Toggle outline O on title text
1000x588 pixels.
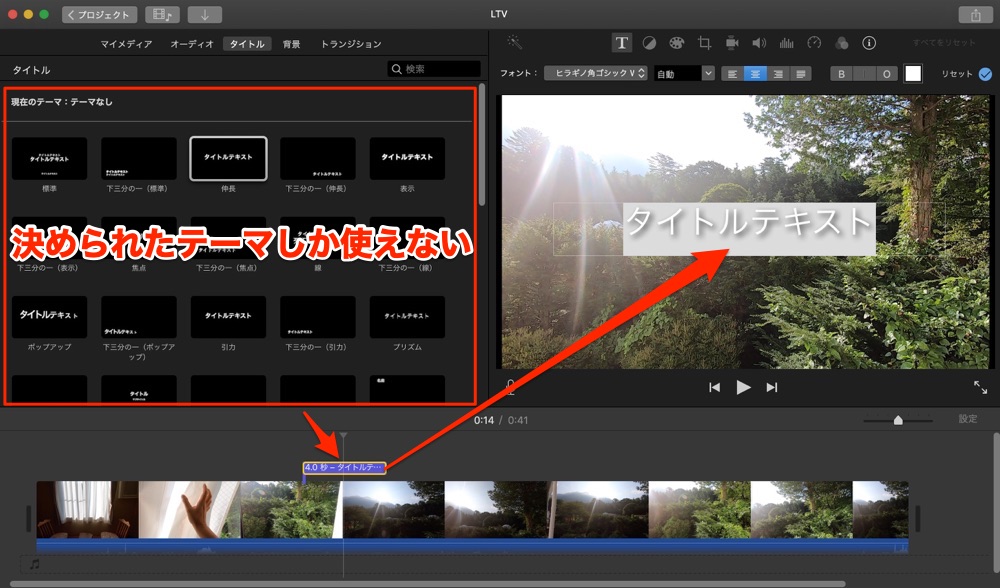[x=886, y=74]
